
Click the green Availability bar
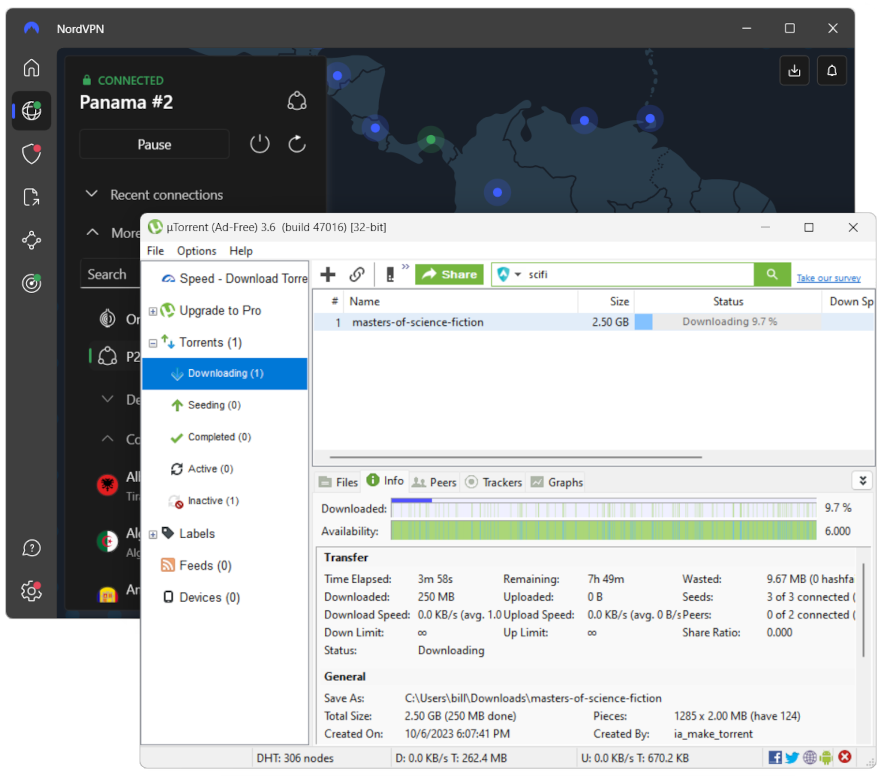coord(603,531)
